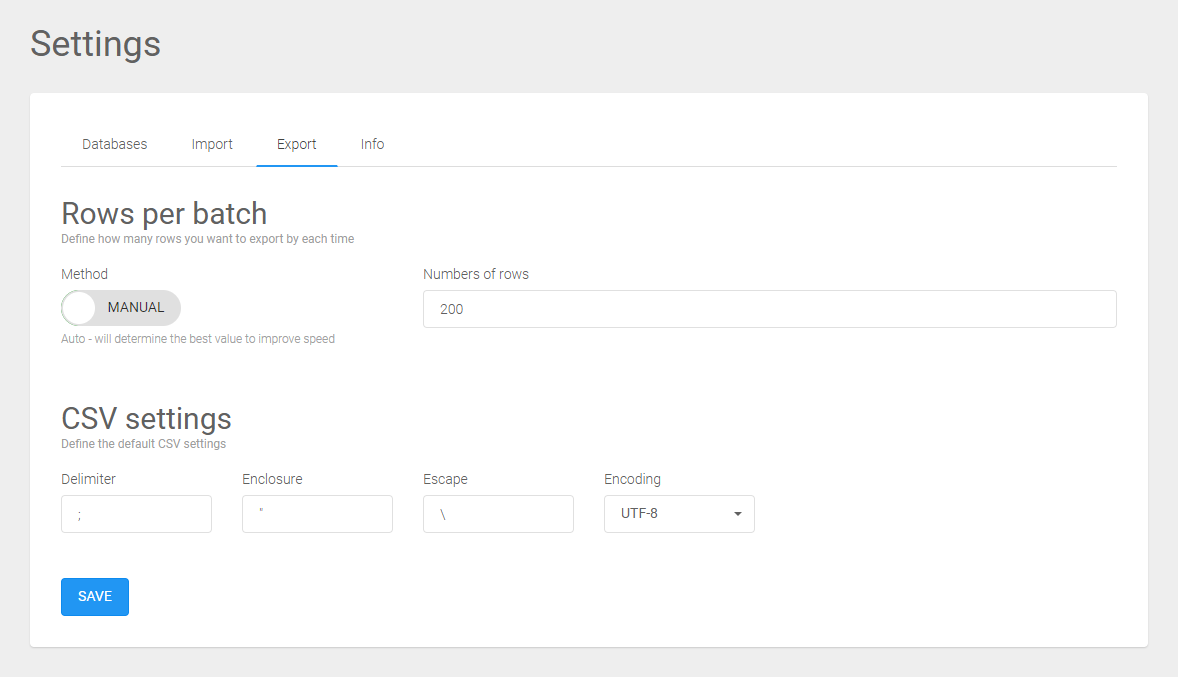Click the Encoding label
This screenshot has width=1178, height=677.
click(633, 479)
